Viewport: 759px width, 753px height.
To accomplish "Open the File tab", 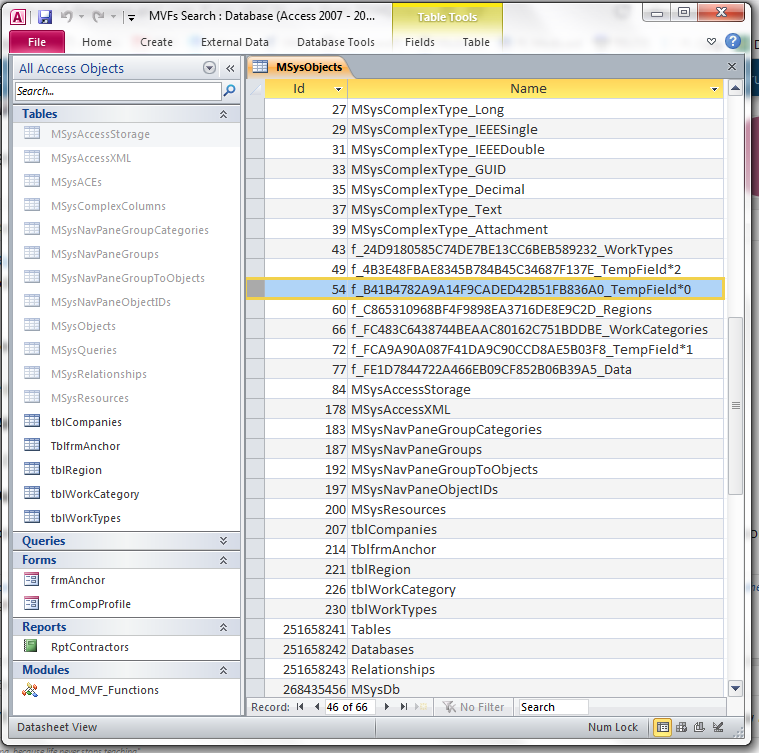I will [x=37, y=42].
